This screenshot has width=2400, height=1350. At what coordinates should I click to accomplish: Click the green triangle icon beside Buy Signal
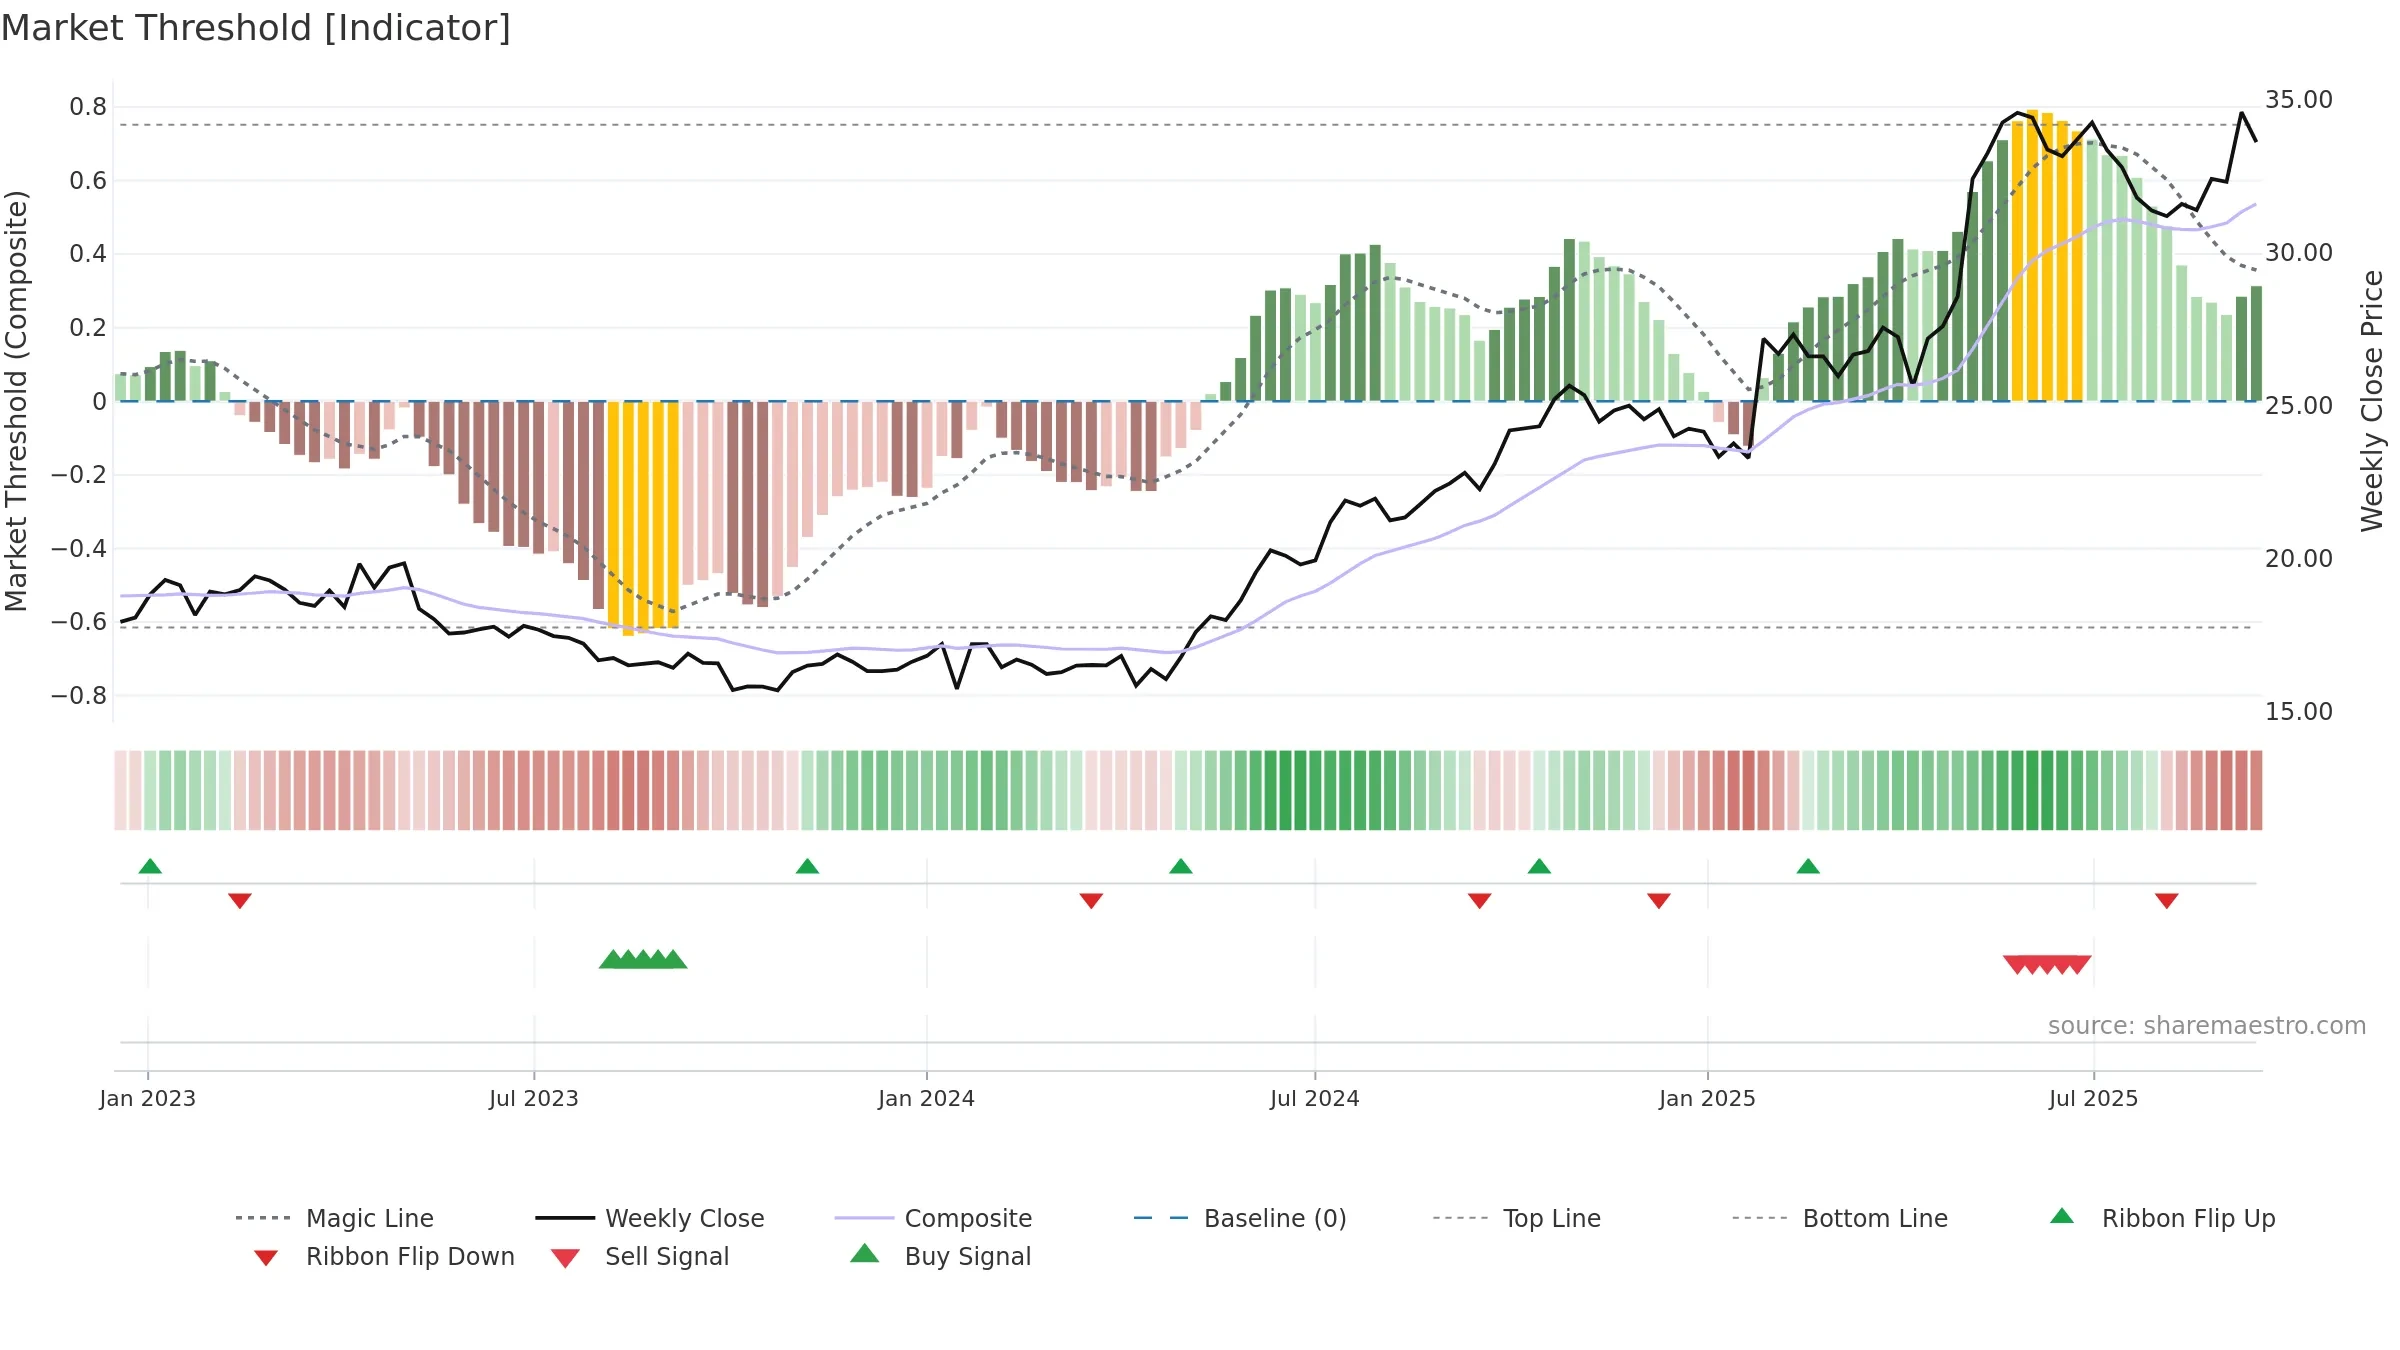click(865, 1253)
